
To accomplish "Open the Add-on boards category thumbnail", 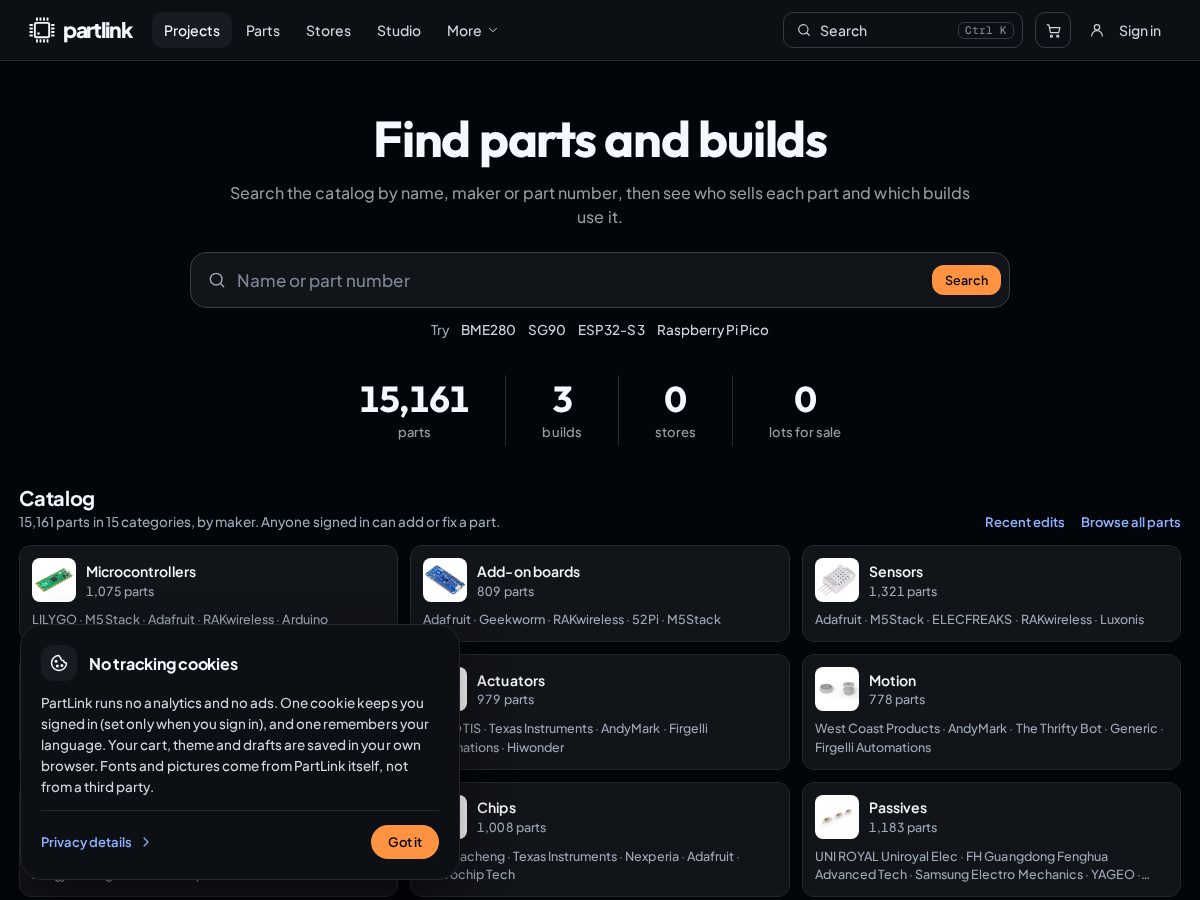I will tap(445, 580).
